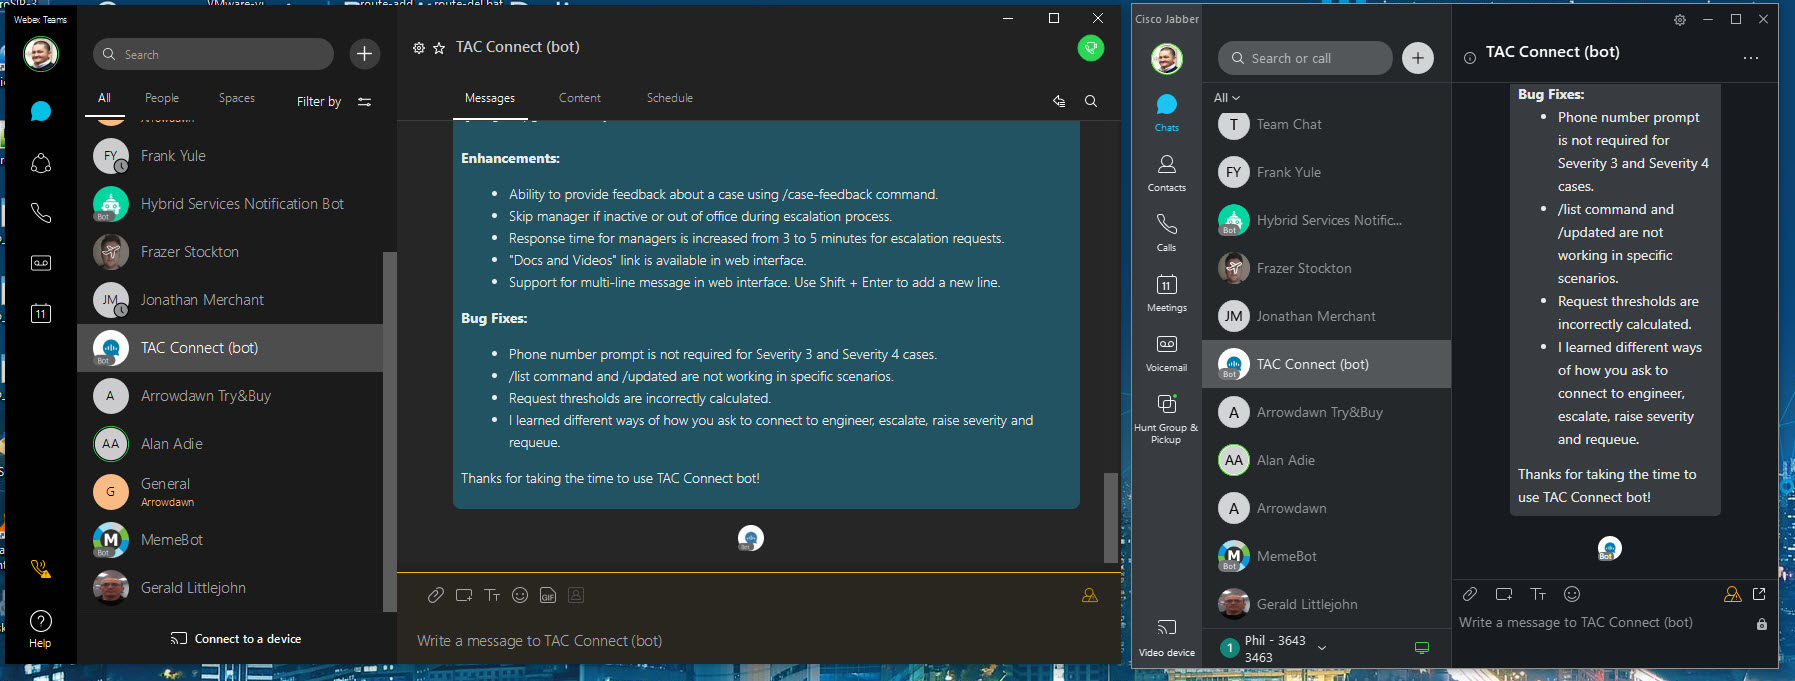1795x681 pixels.
Task: Select the Spaces tab in Webex Teams
Action: pos(237,98)
